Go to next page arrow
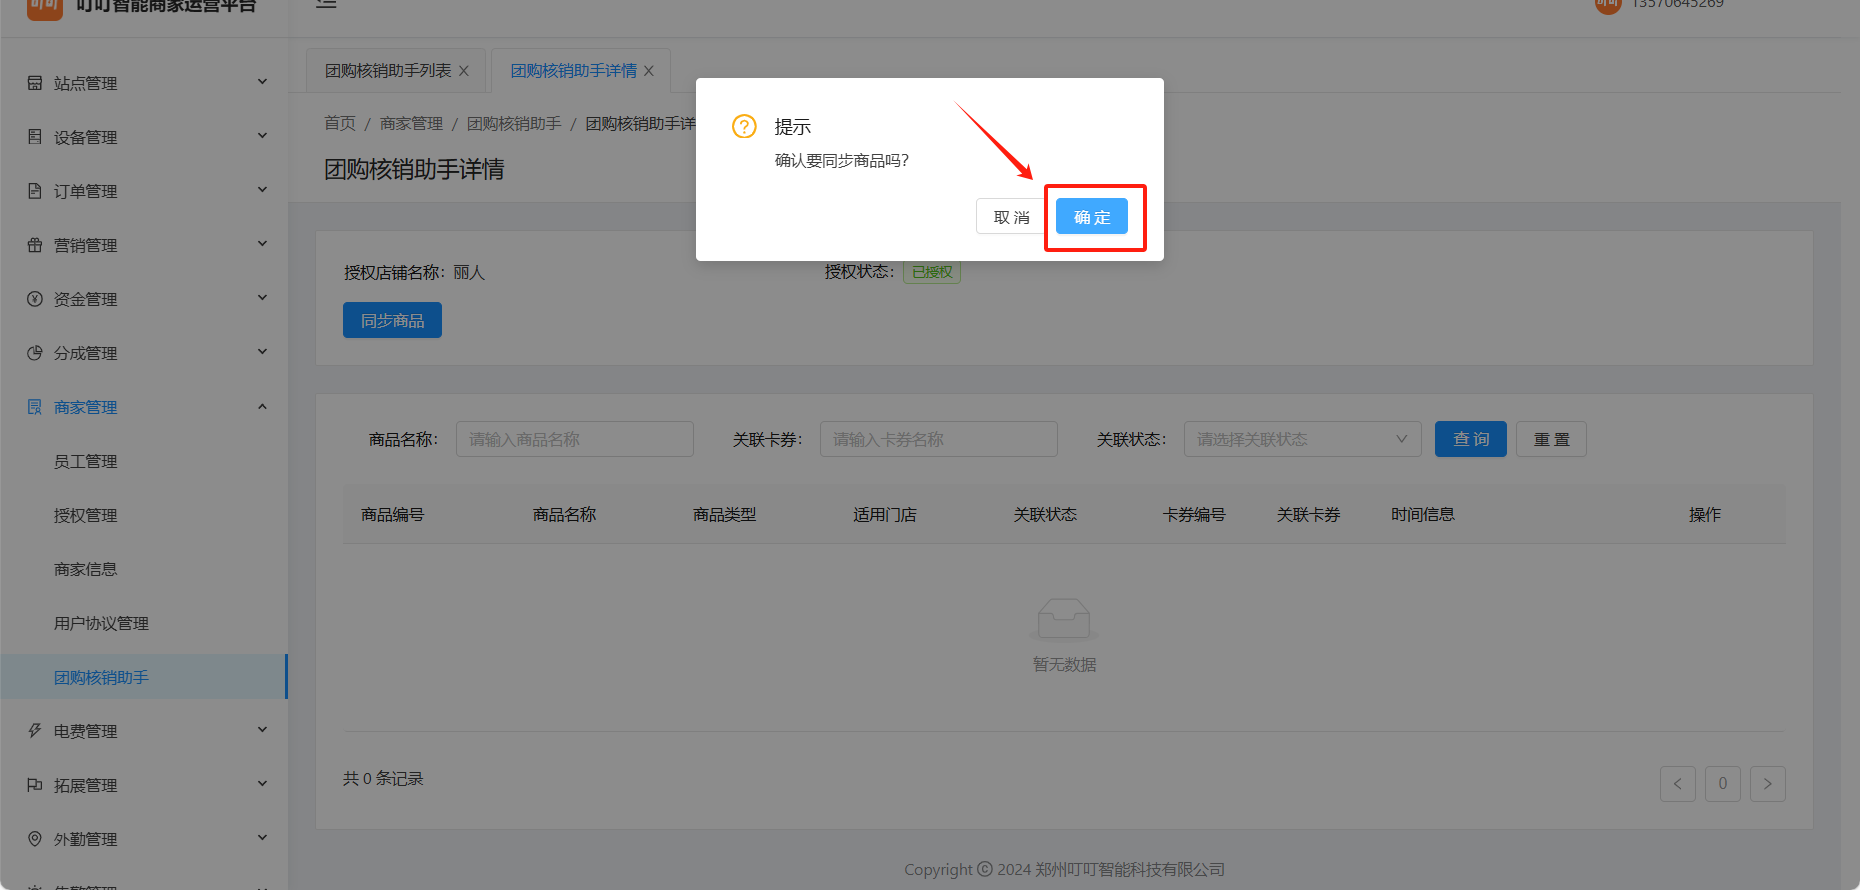 pos(1767,784)
